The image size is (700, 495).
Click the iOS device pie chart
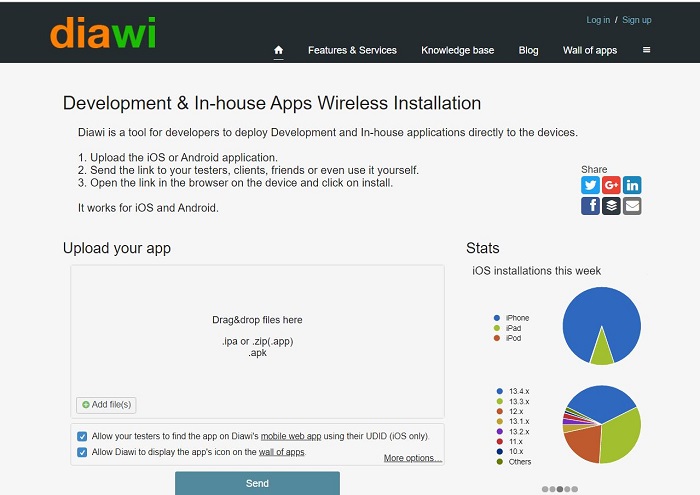(602, 326)
